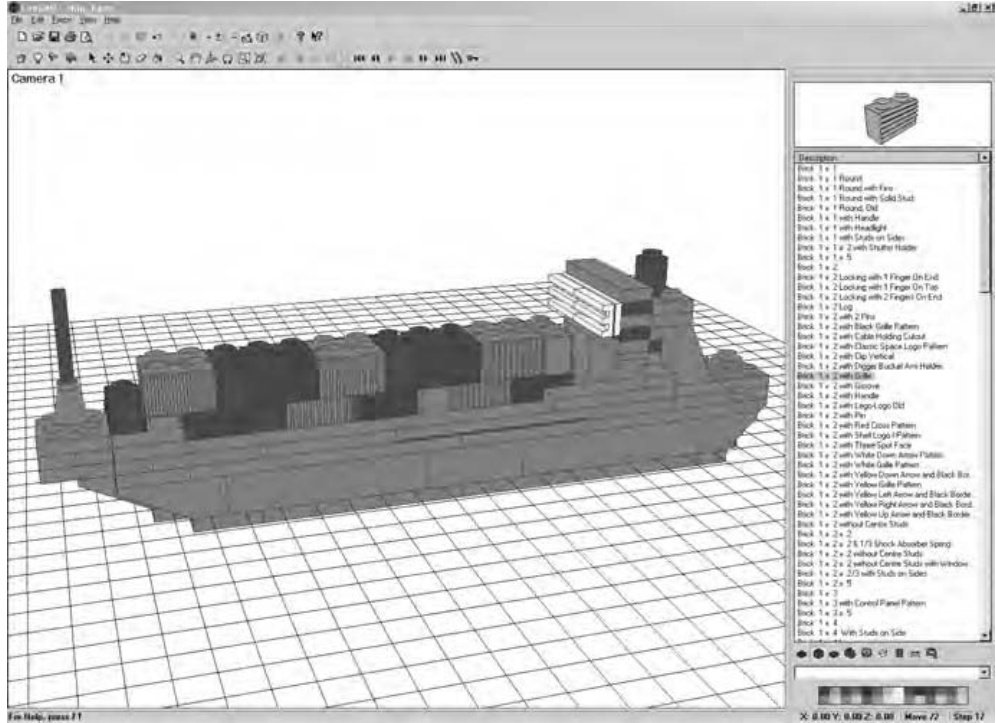Screen dimensions: 996x723
Task: Click the New project toolbar icon
Action: pyautogui.click(x=22, y=37)
